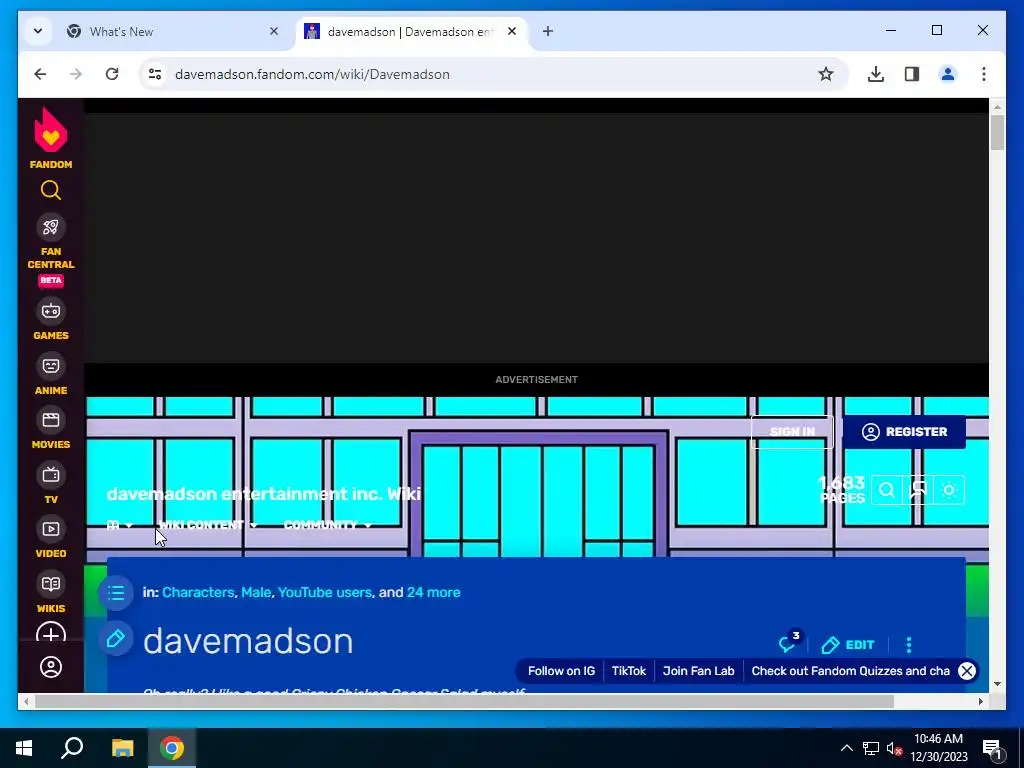This screenshot has height=768, width=1024.
Task: View site information icon in address bar
Action: (x=155, y=74)
